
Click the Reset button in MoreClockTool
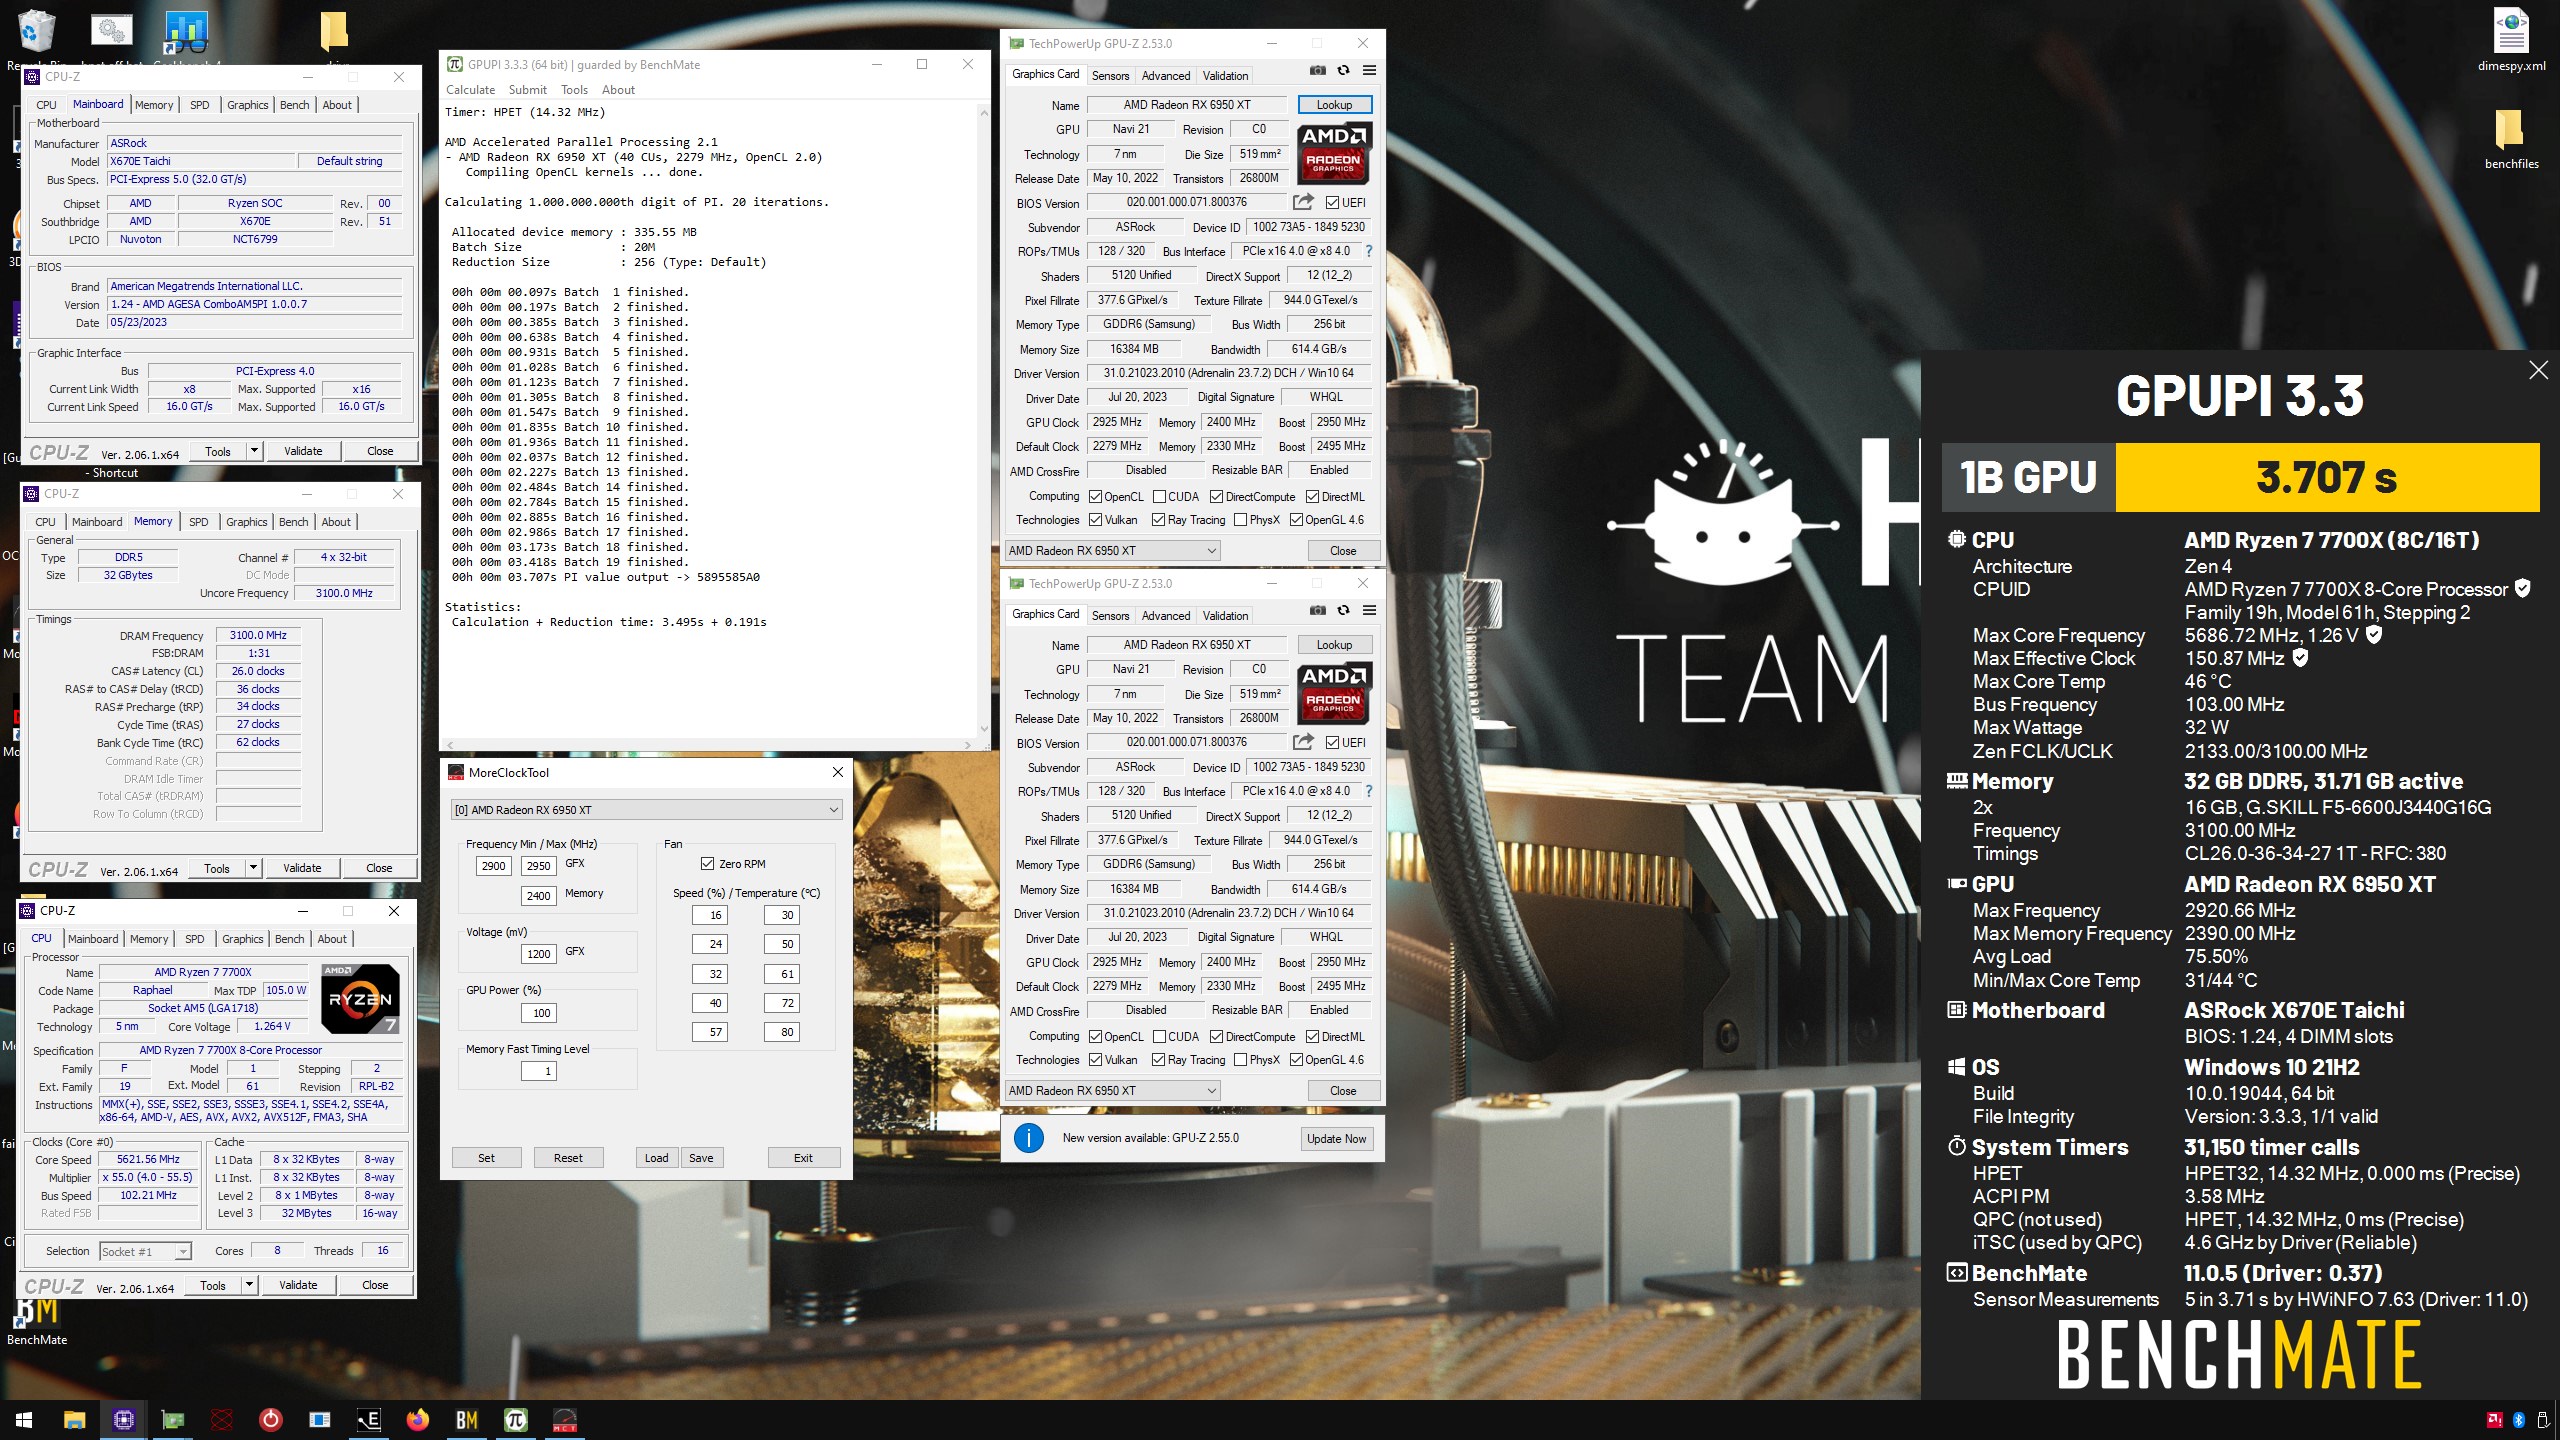pyautogui.click(x=568, y=1158)
